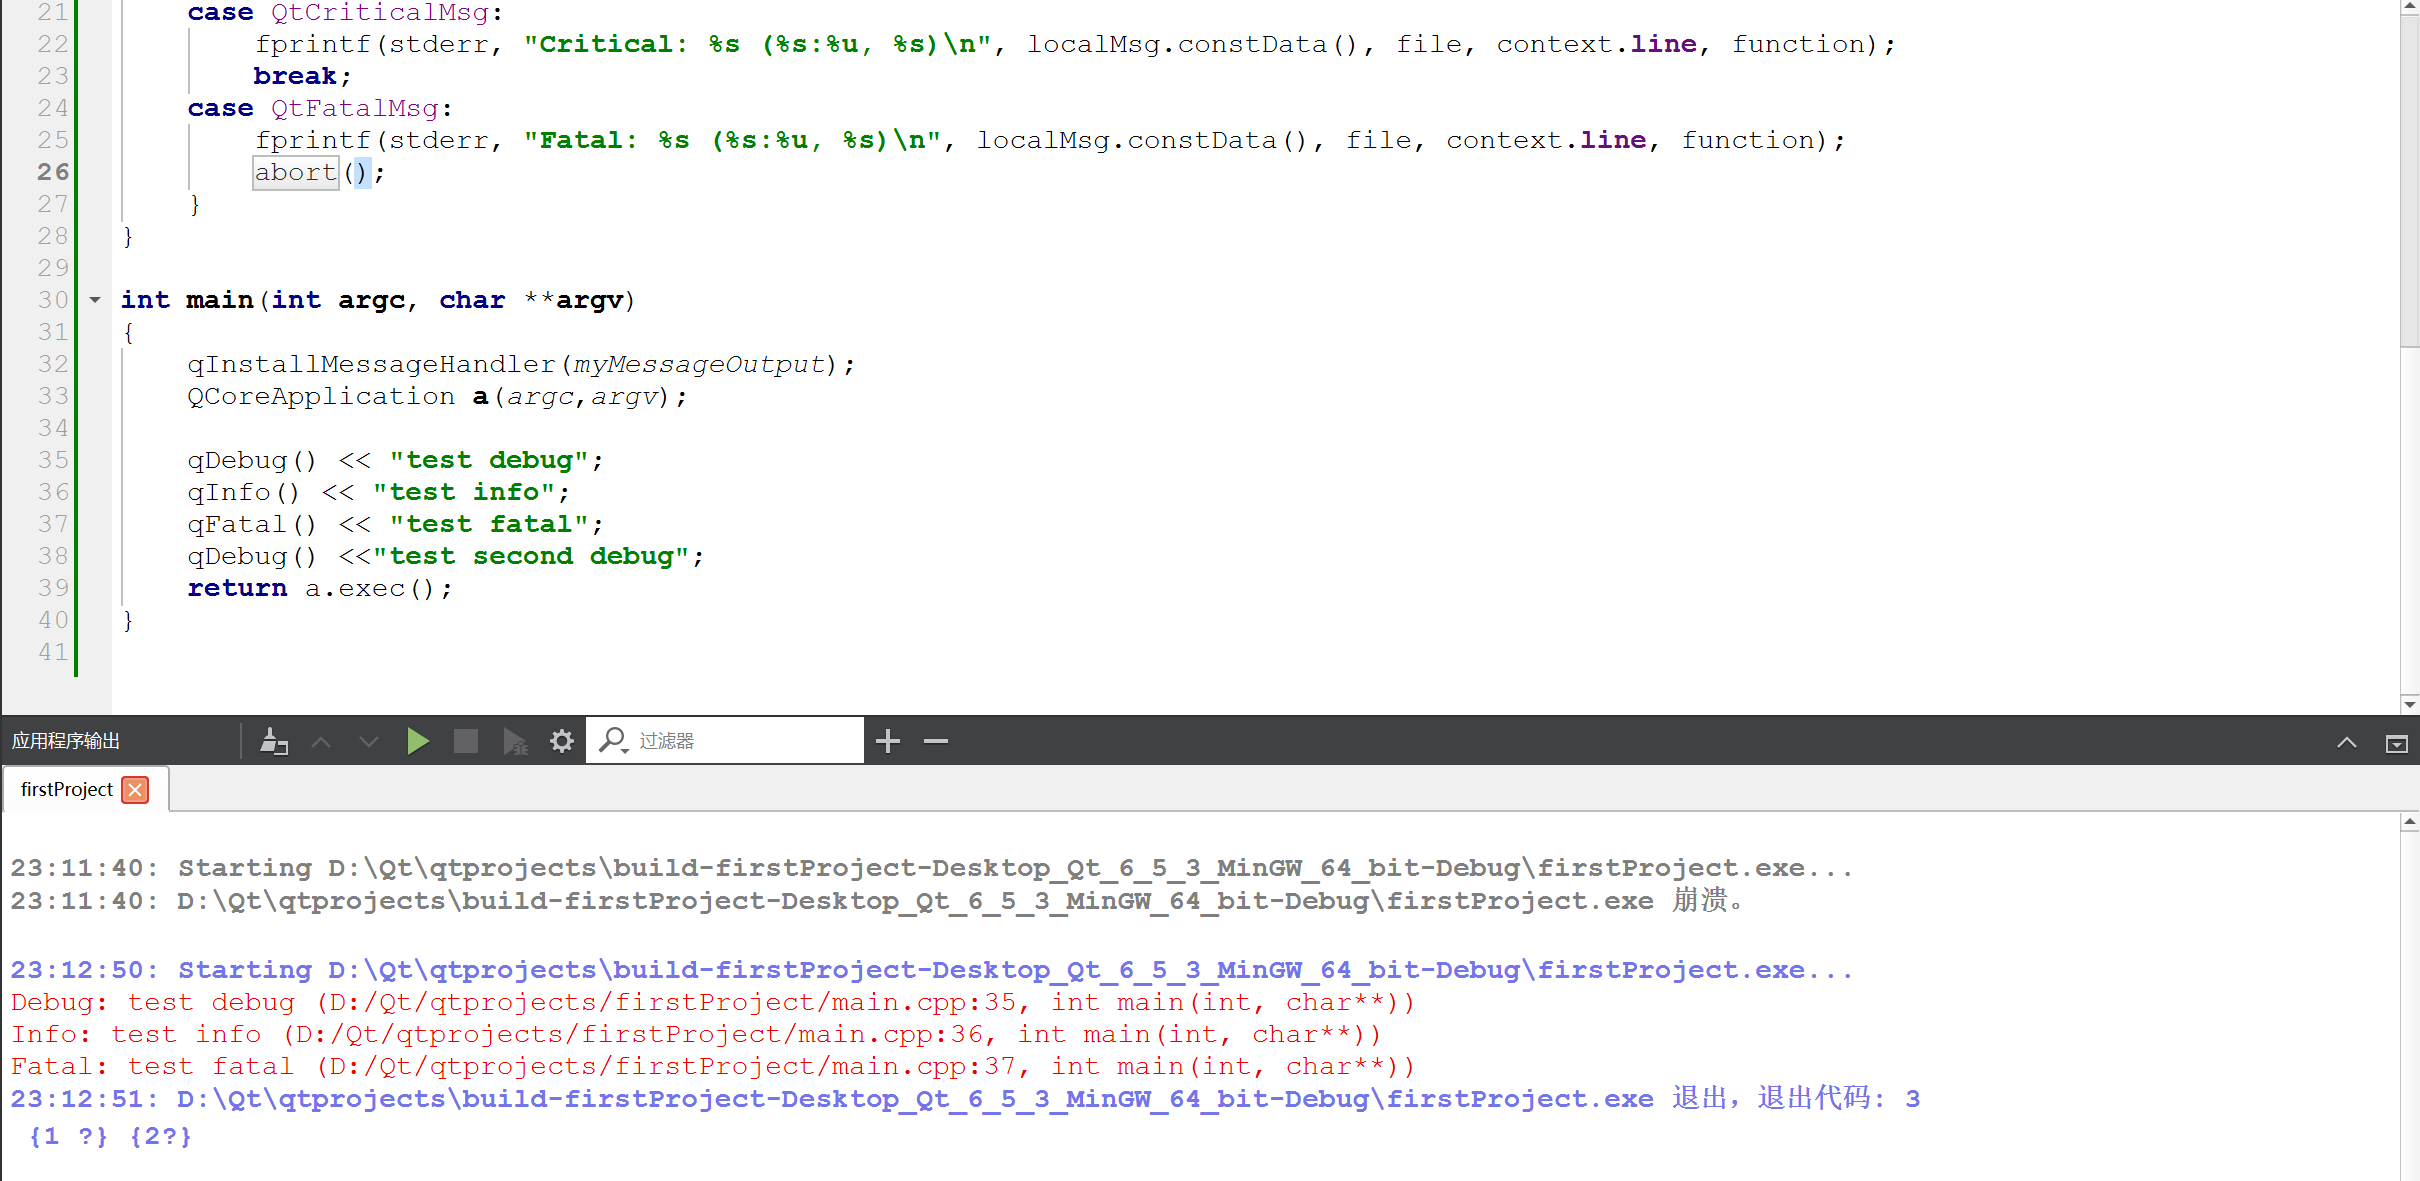Click the editor vertical scrollbar thumb
Screen dimensions: 2420x1181
2409,180
